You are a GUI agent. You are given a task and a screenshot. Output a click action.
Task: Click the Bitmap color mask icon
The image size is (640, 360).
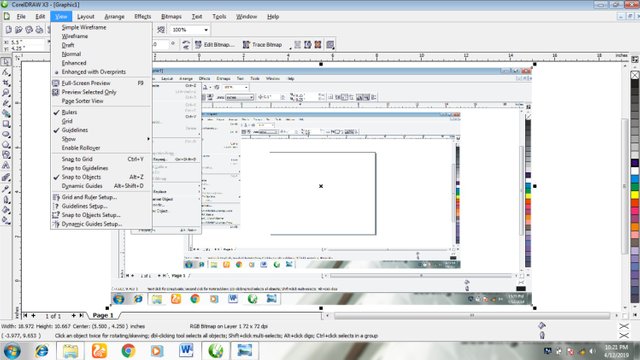[318, 44]
